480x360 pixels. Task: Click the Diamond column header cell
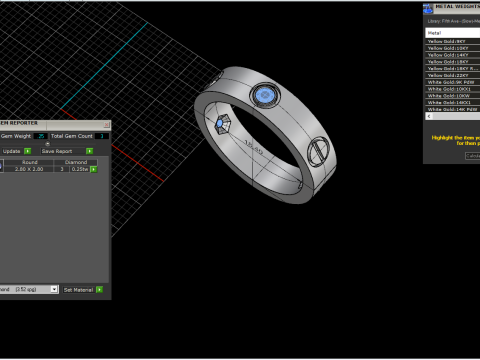[76, 162]
